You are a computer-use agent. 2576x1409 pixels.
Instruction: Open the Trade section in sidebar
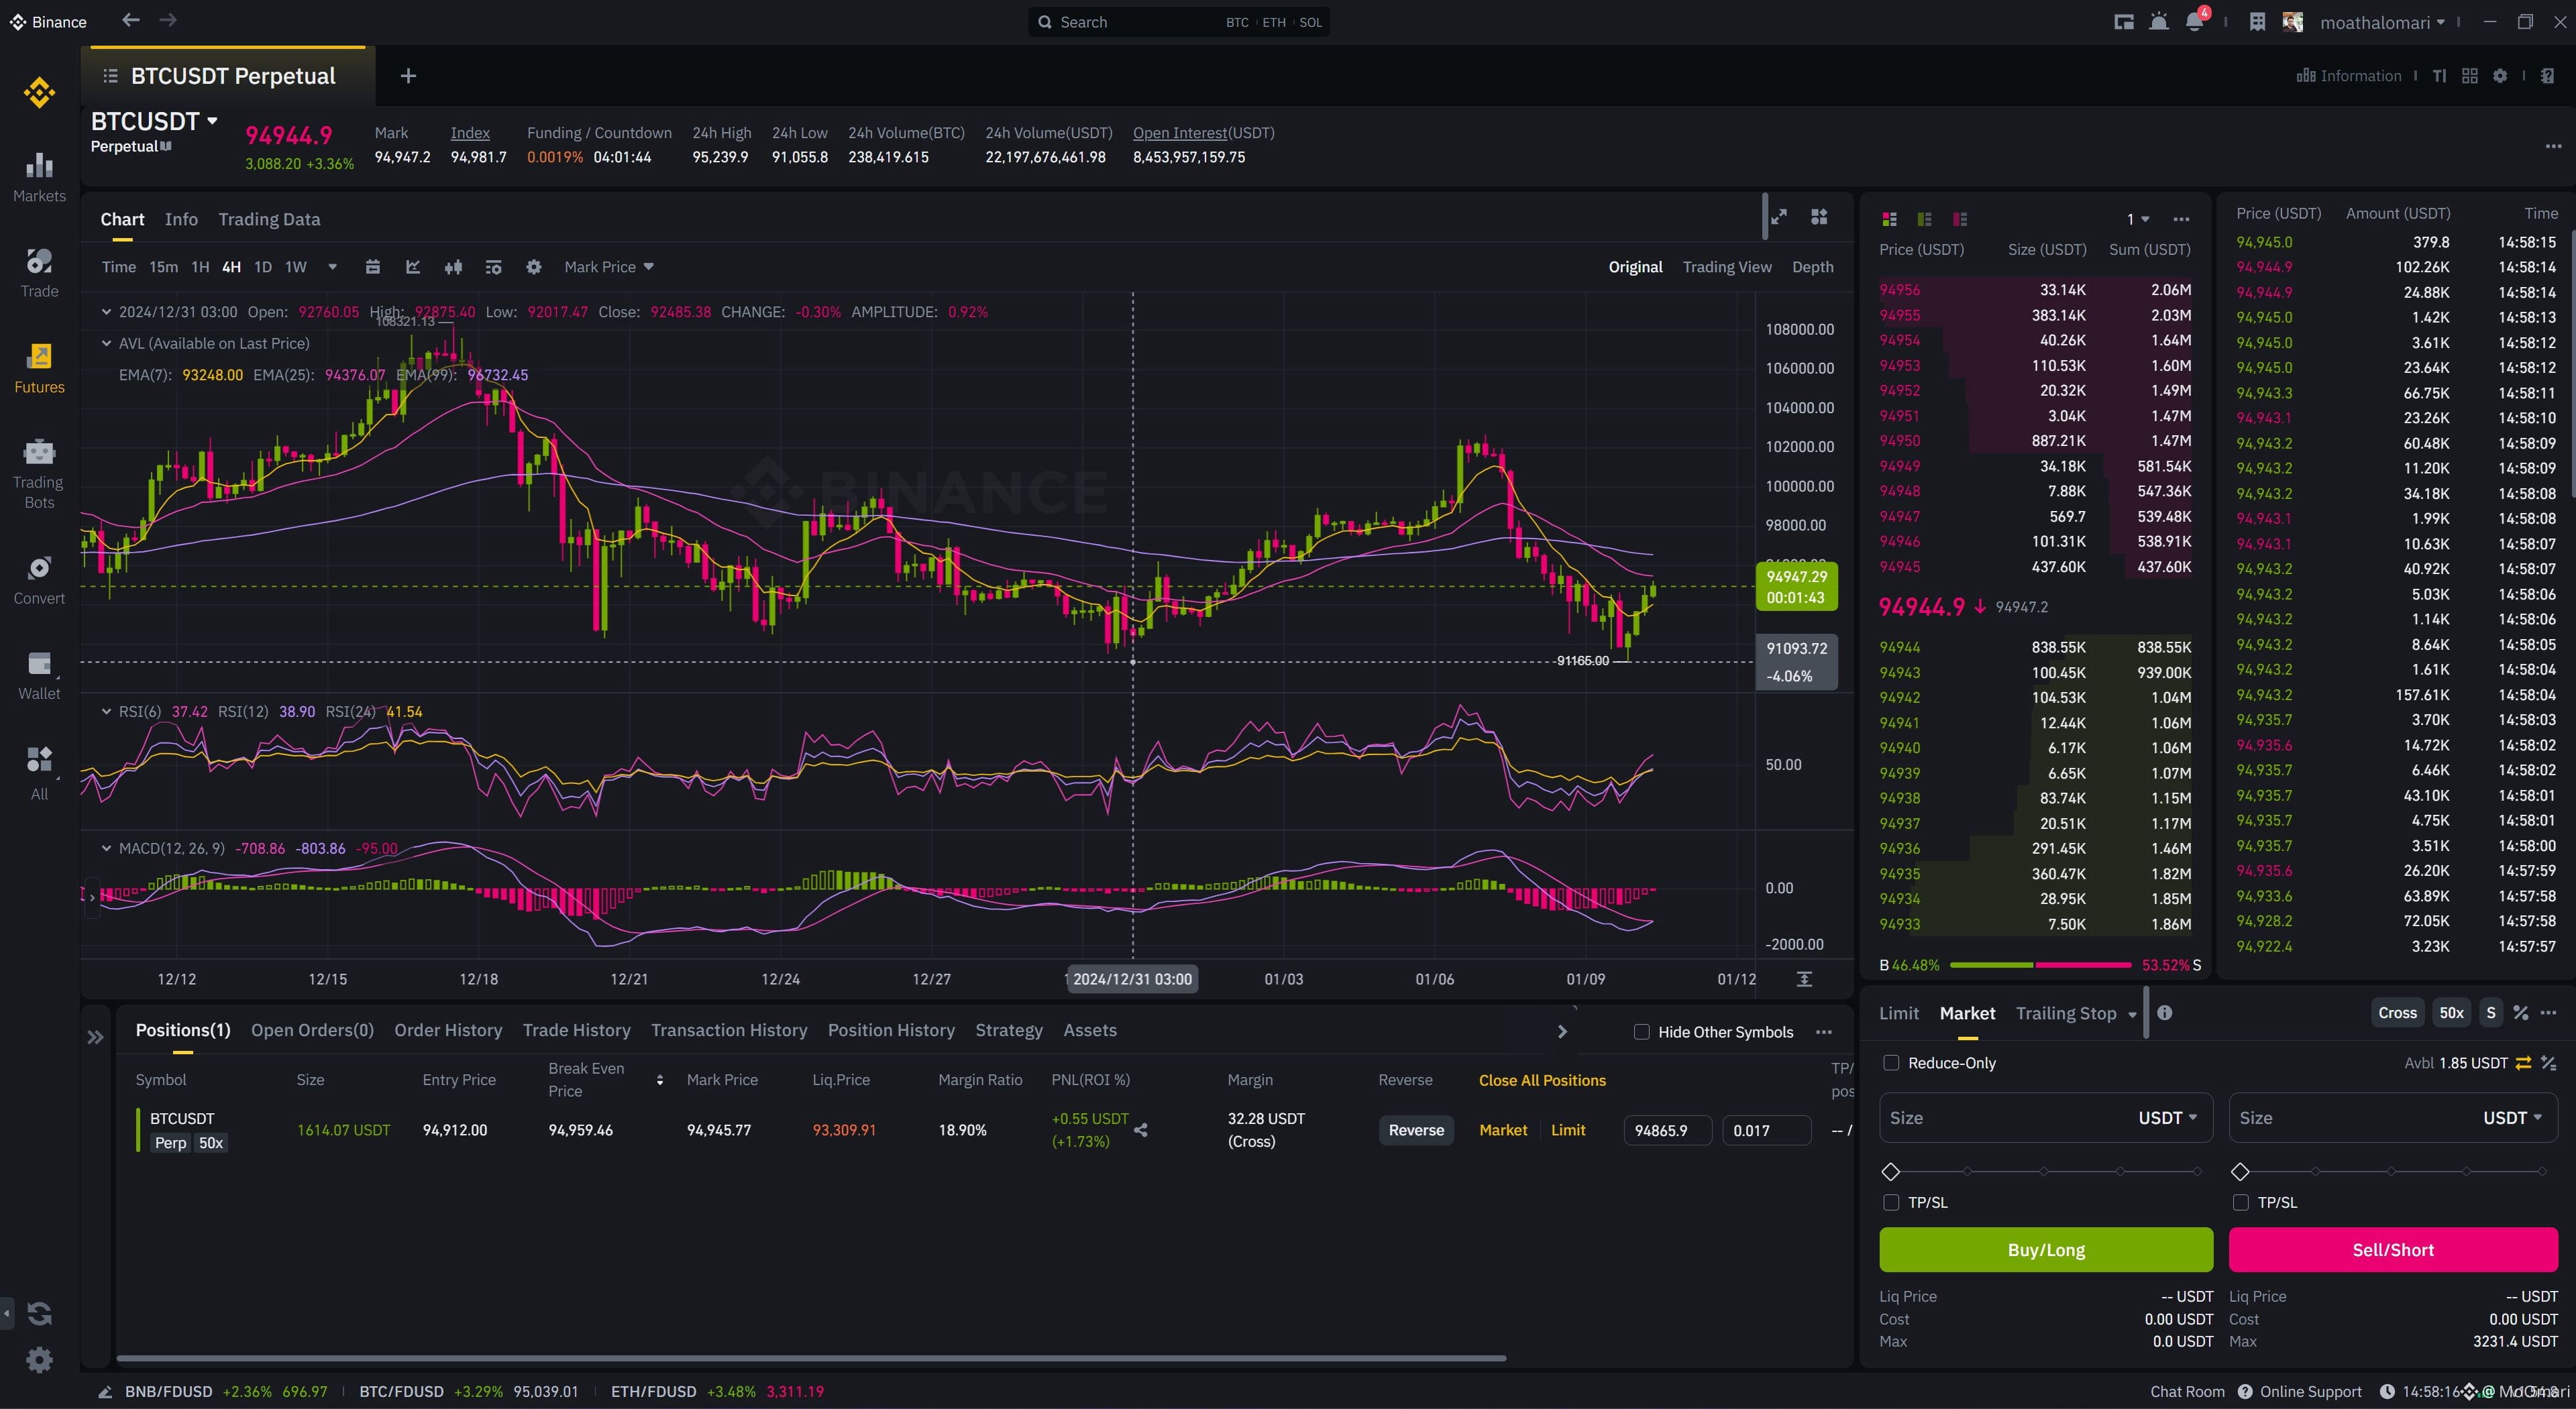pyautogui.click(x=39, y=273)
